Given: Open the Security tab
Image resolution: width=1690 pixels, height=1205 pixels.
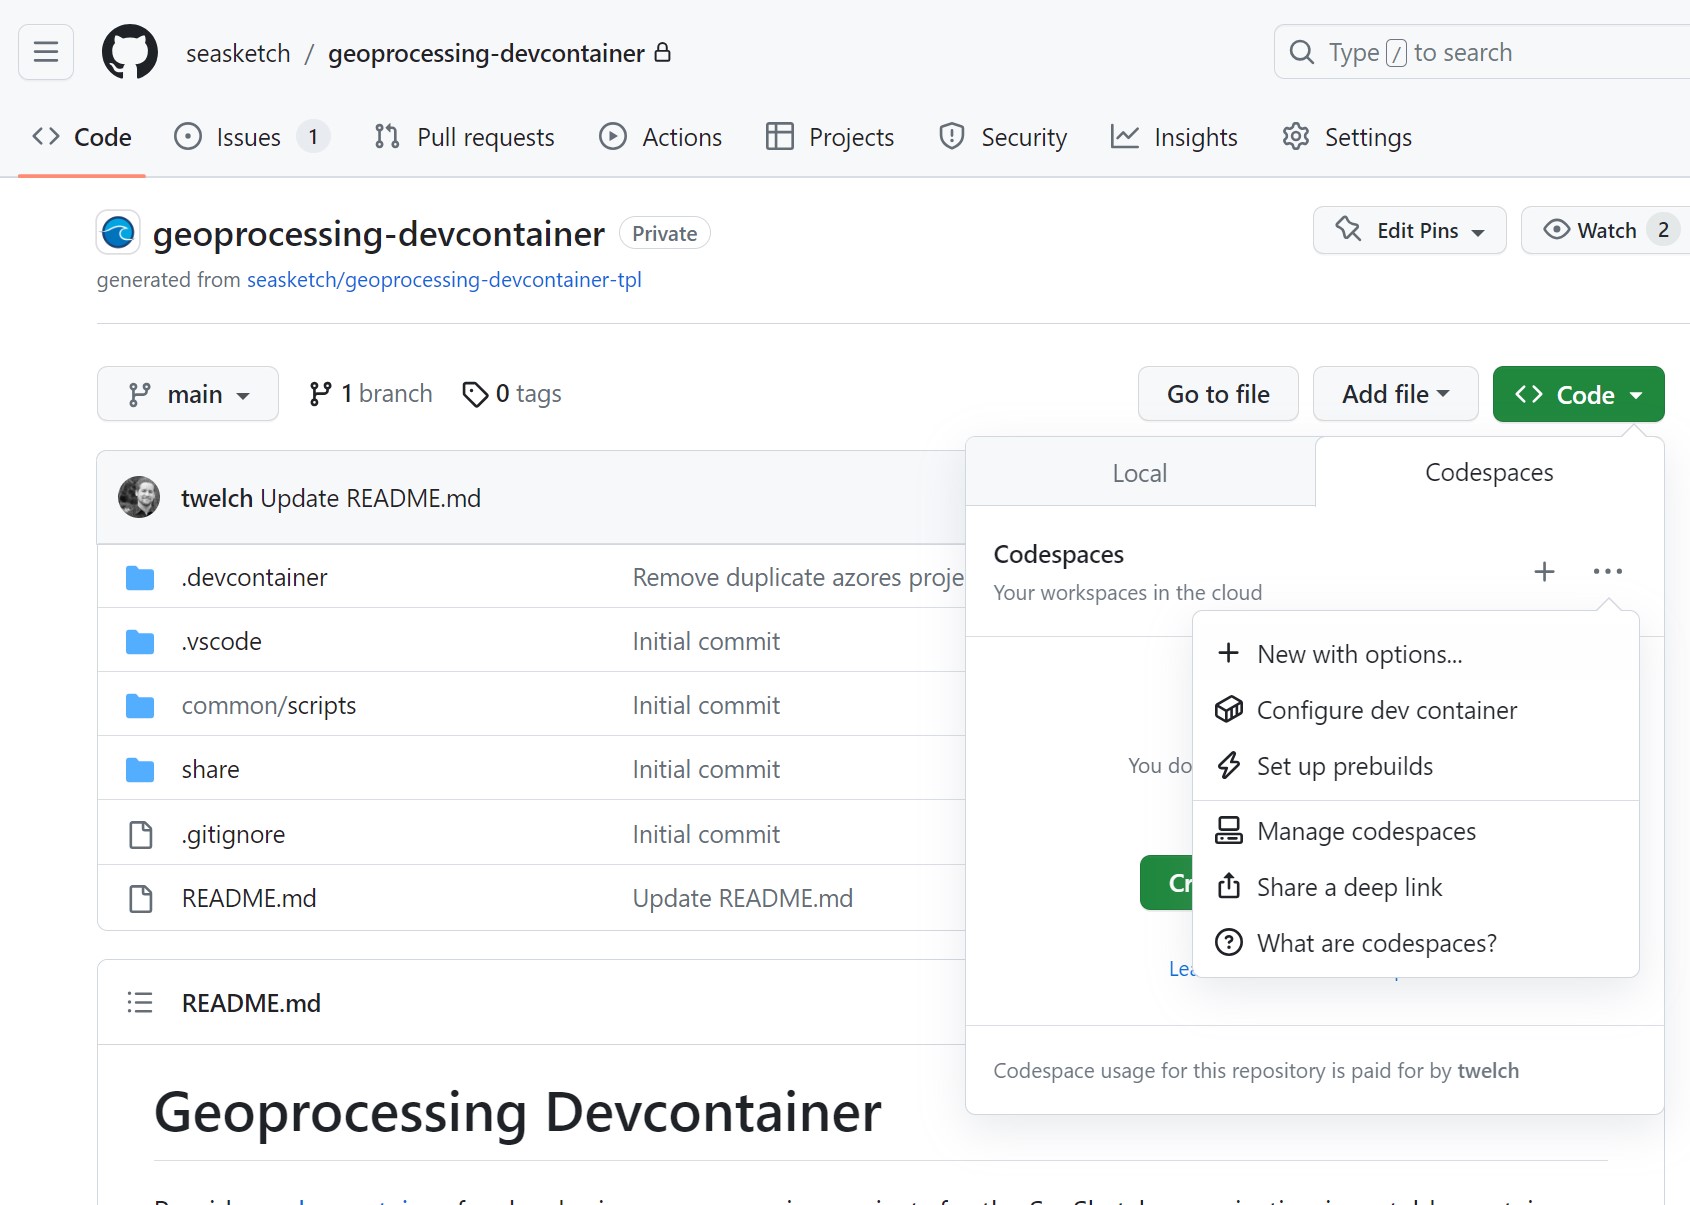Looking at the screenshot, I should click(1003, 137).
